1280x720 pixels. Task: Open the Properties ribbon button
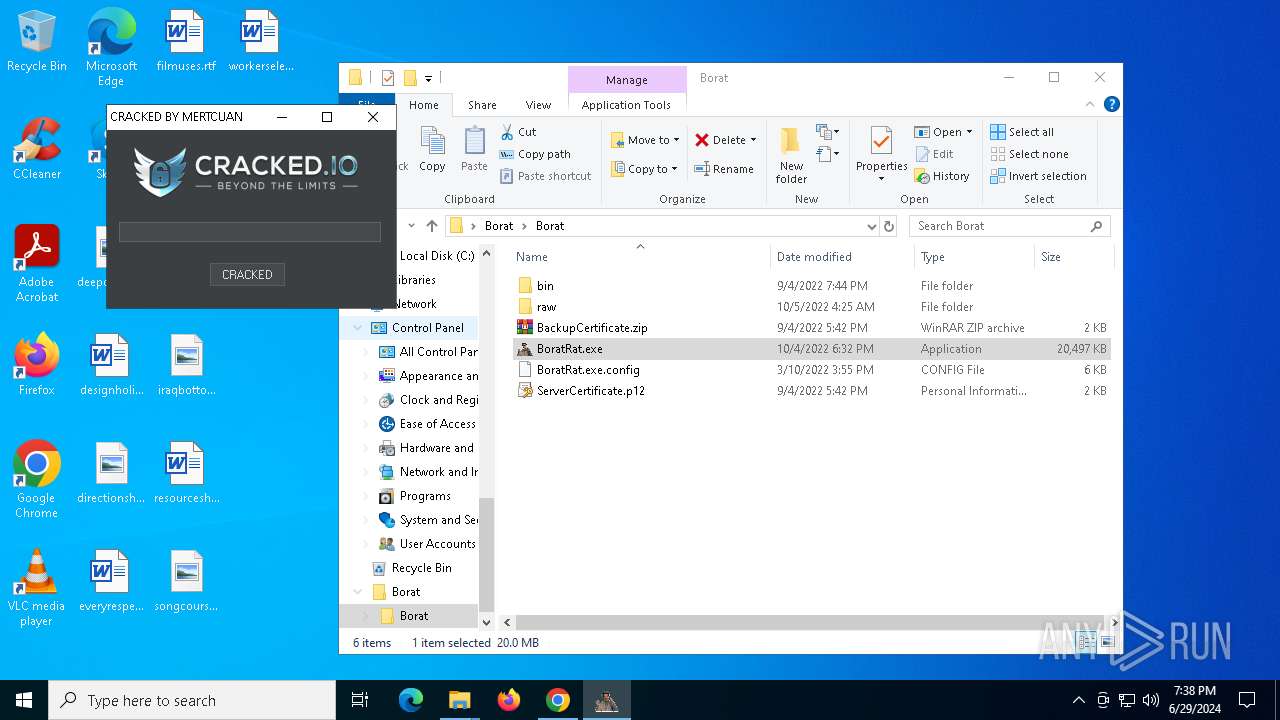(881, 154)
